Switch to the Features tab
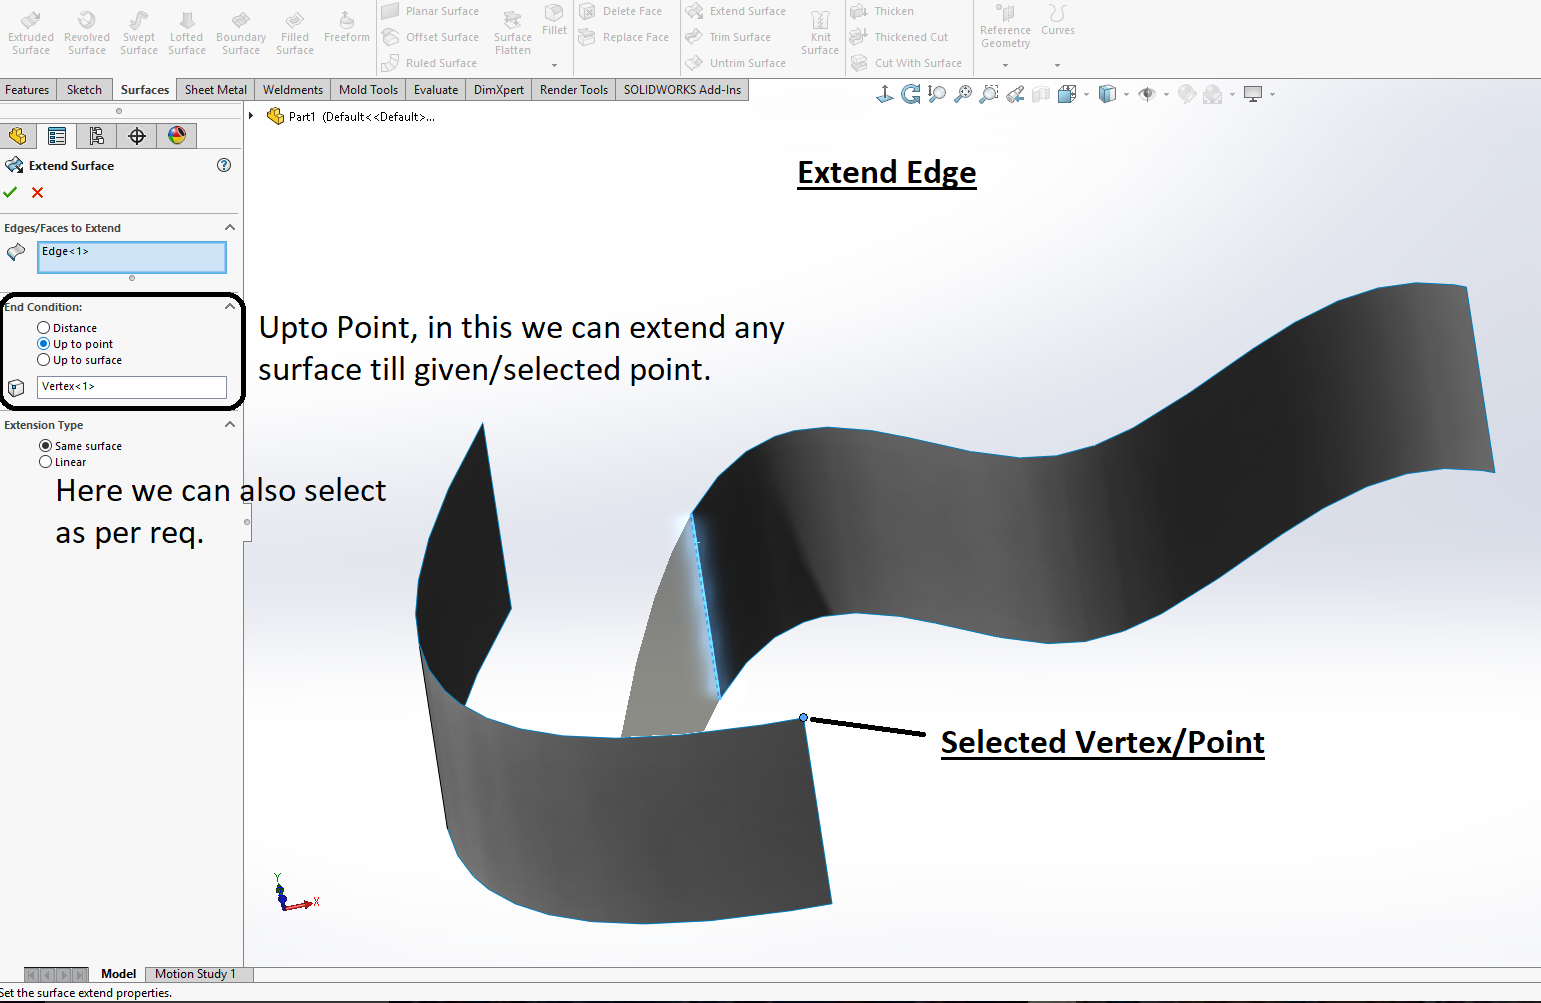The width and height of the screenshot is (1541, 1003). pyautogui.click(x=27, y=90)
